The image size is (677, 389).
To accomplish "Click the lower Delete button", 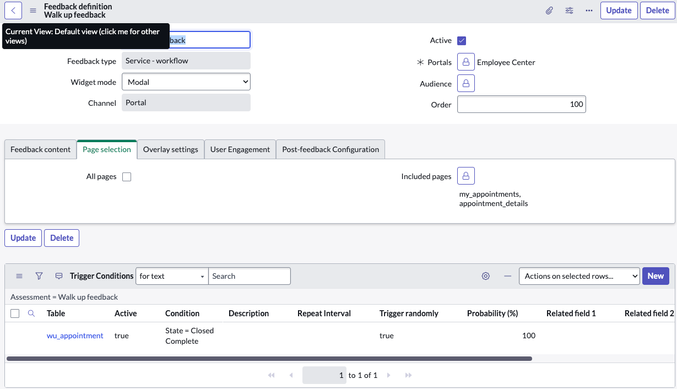I will pyautogui.click(x=62, y=238).
